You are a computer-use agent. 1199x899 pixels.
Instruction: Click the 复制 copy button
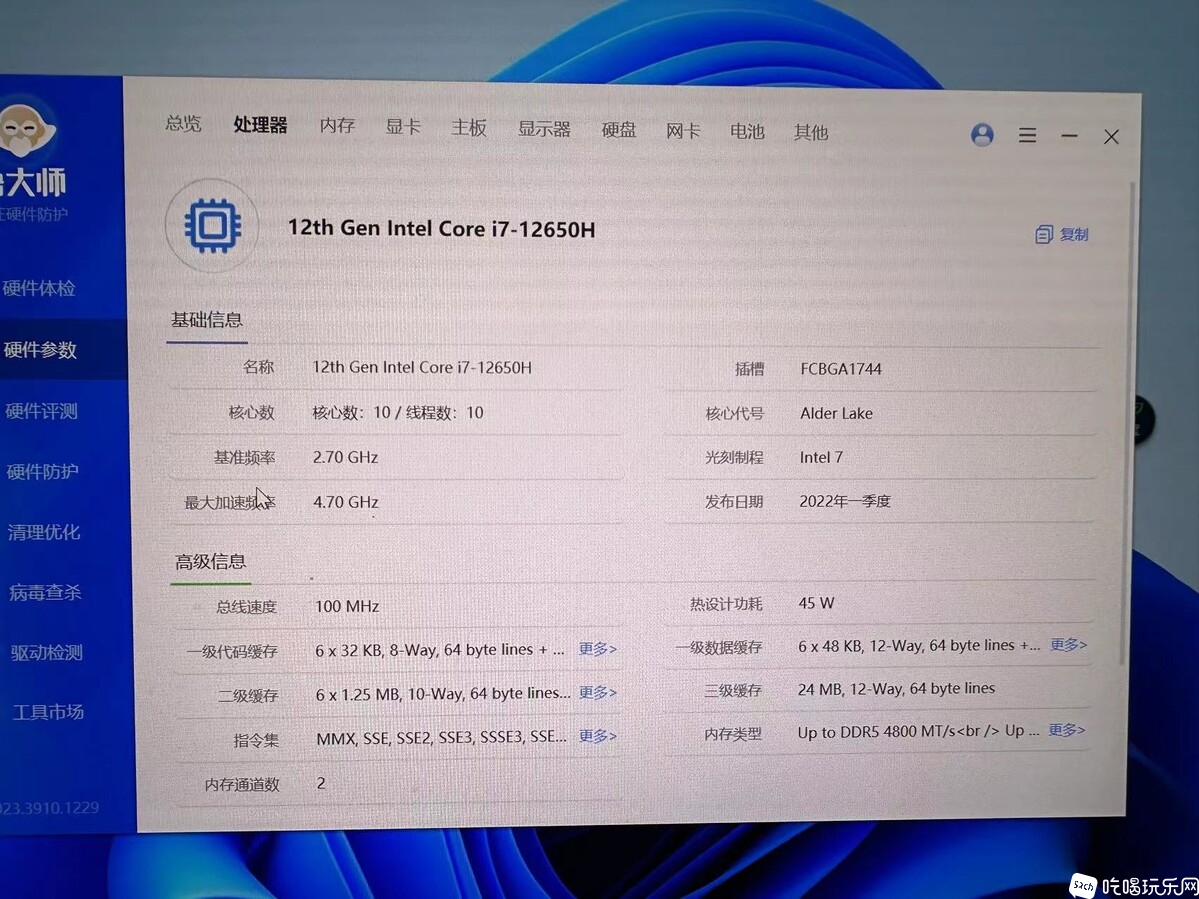[x=1061, y=235]
